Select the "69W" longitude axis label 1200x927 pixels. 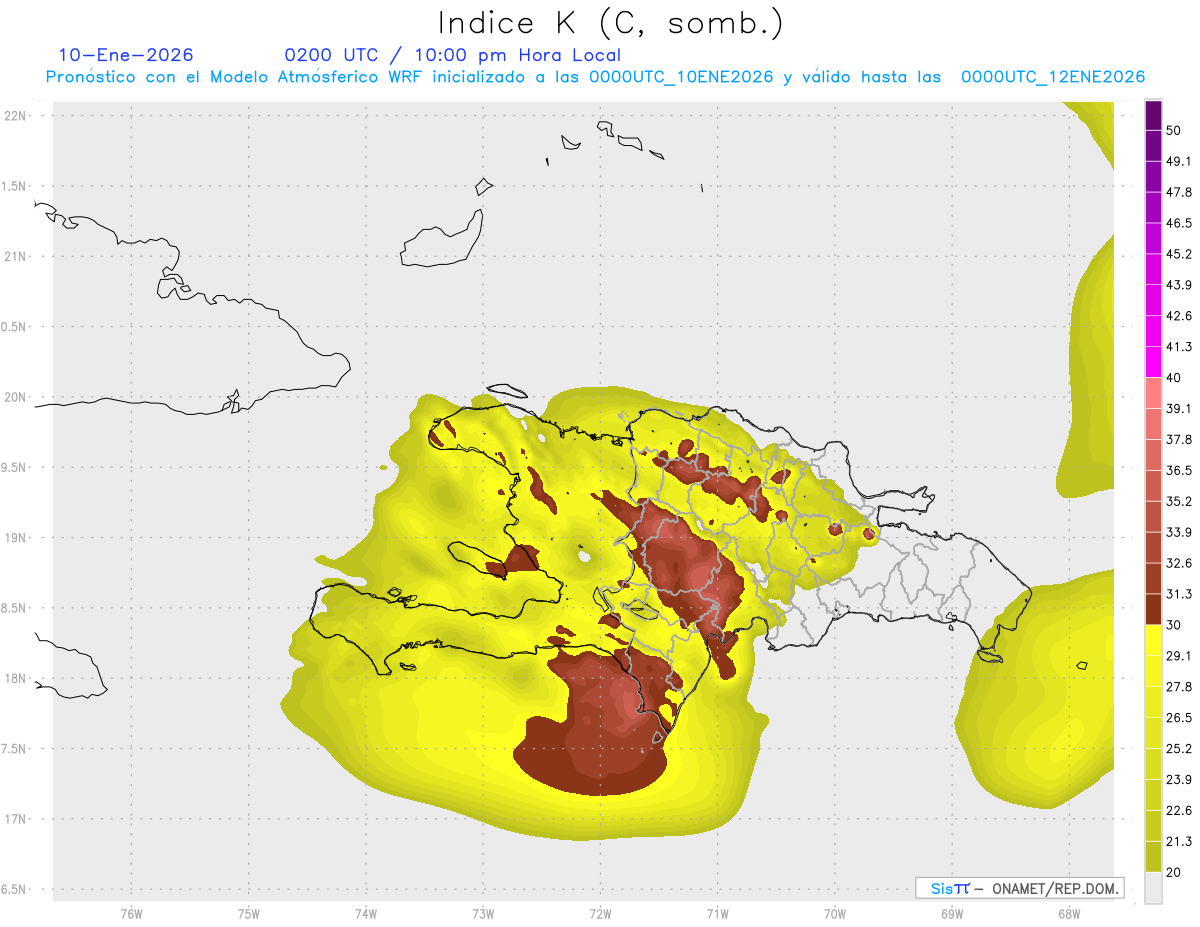952,913
